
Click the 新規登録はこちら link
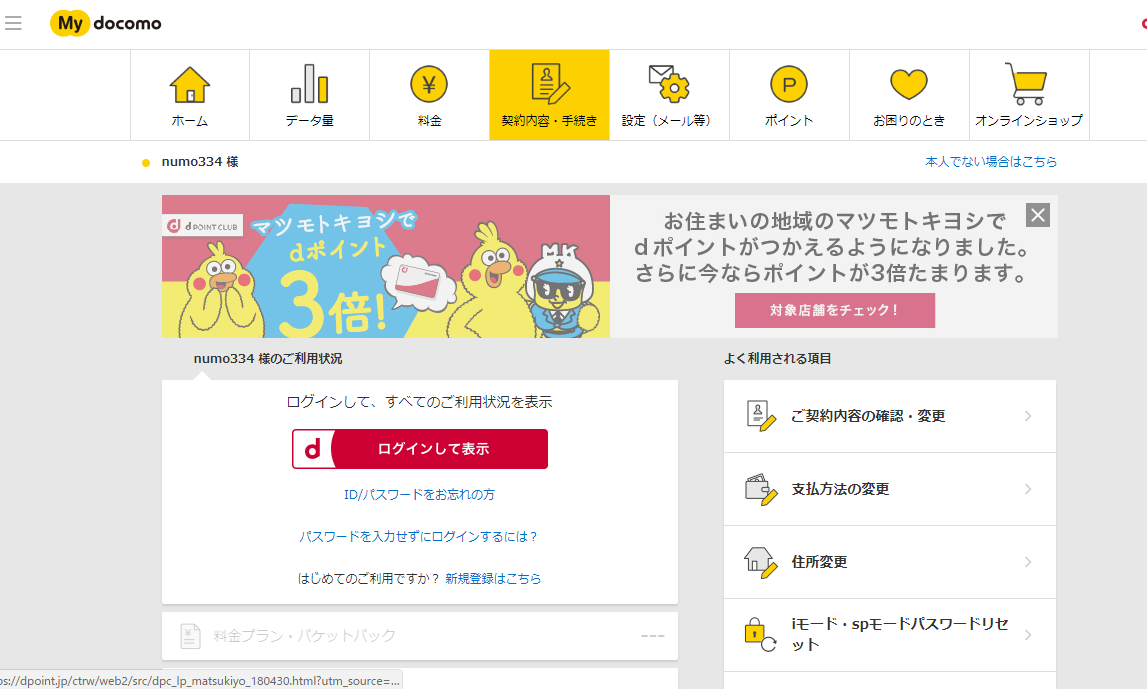[x=493, y=578]
